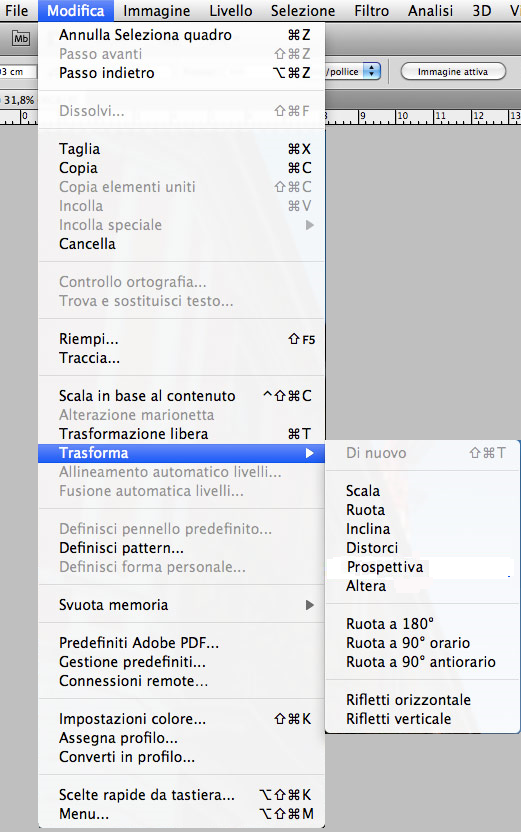The image size is (521, 832).
Task: Open the 3D menu
Action: 482,11
